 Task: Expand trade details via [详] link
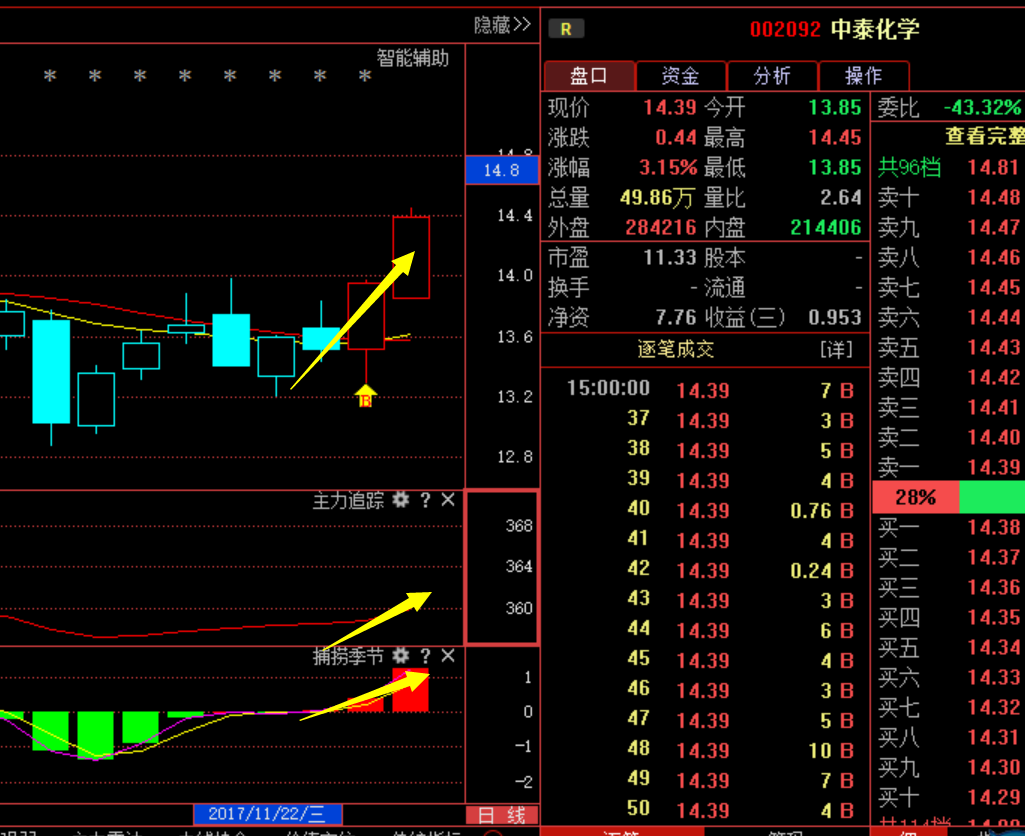coord(836,350)
